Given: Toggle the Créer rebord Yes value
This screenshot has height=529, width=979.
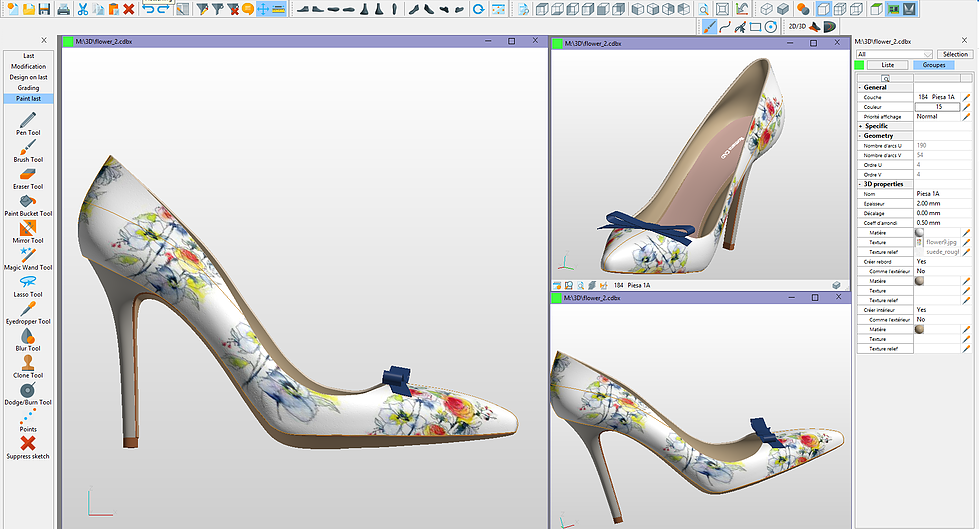Looking at the screenshot, I should [921, 261].
